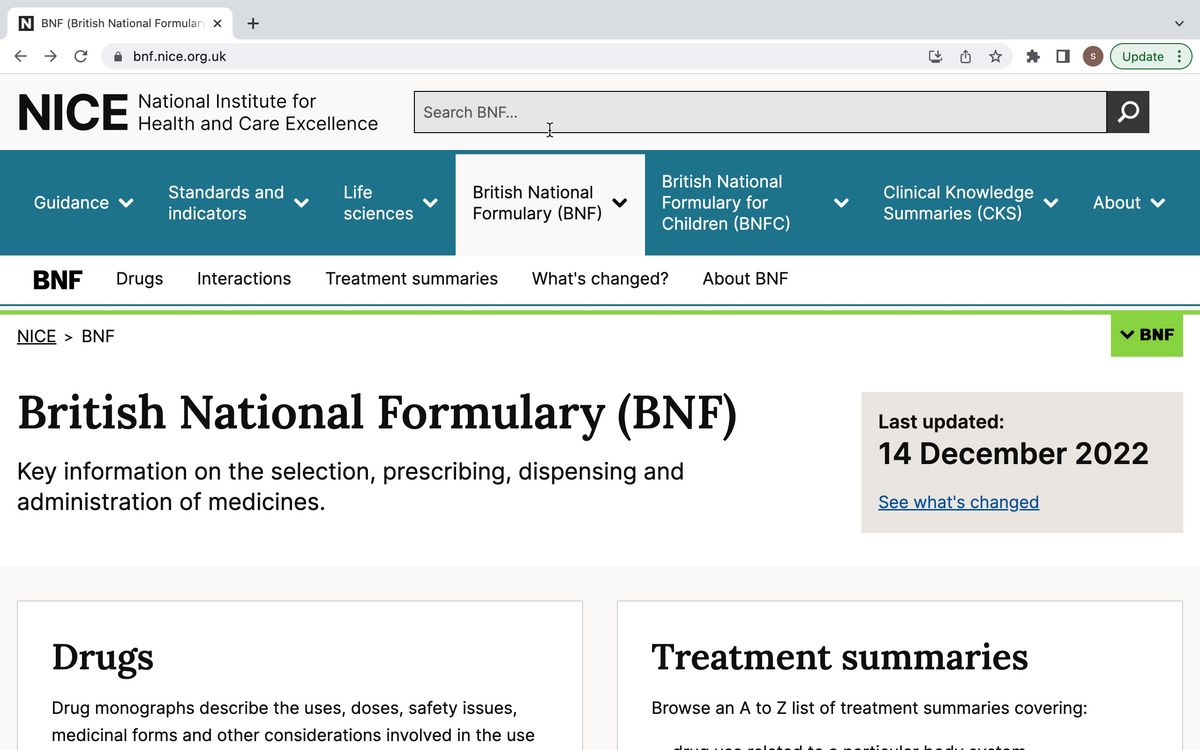Image resolution: width=1200 pixels, height=750 pixels.
Task: Expand the green BNF section dropdown
Action: click(x=1147, y=335)
